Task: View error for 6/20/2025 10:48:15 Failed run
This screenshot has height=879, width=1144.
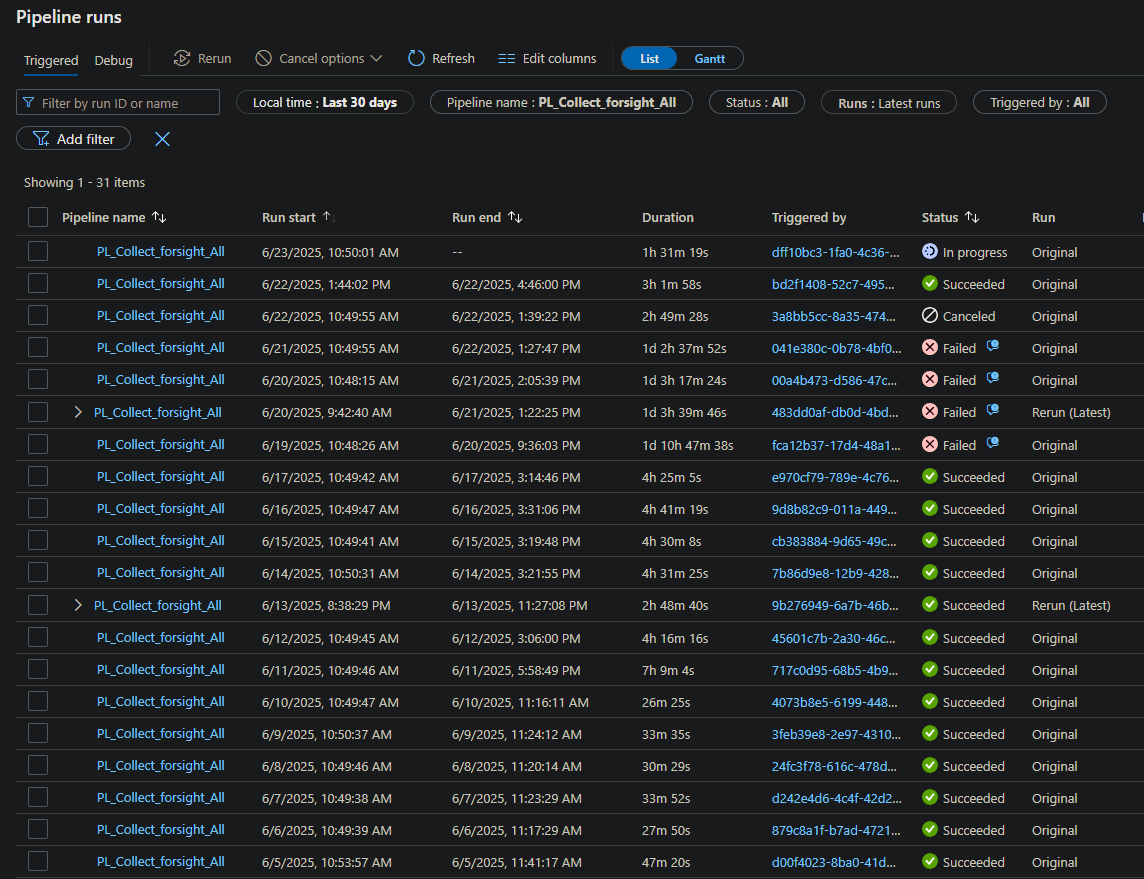Action: pos(993,379)
